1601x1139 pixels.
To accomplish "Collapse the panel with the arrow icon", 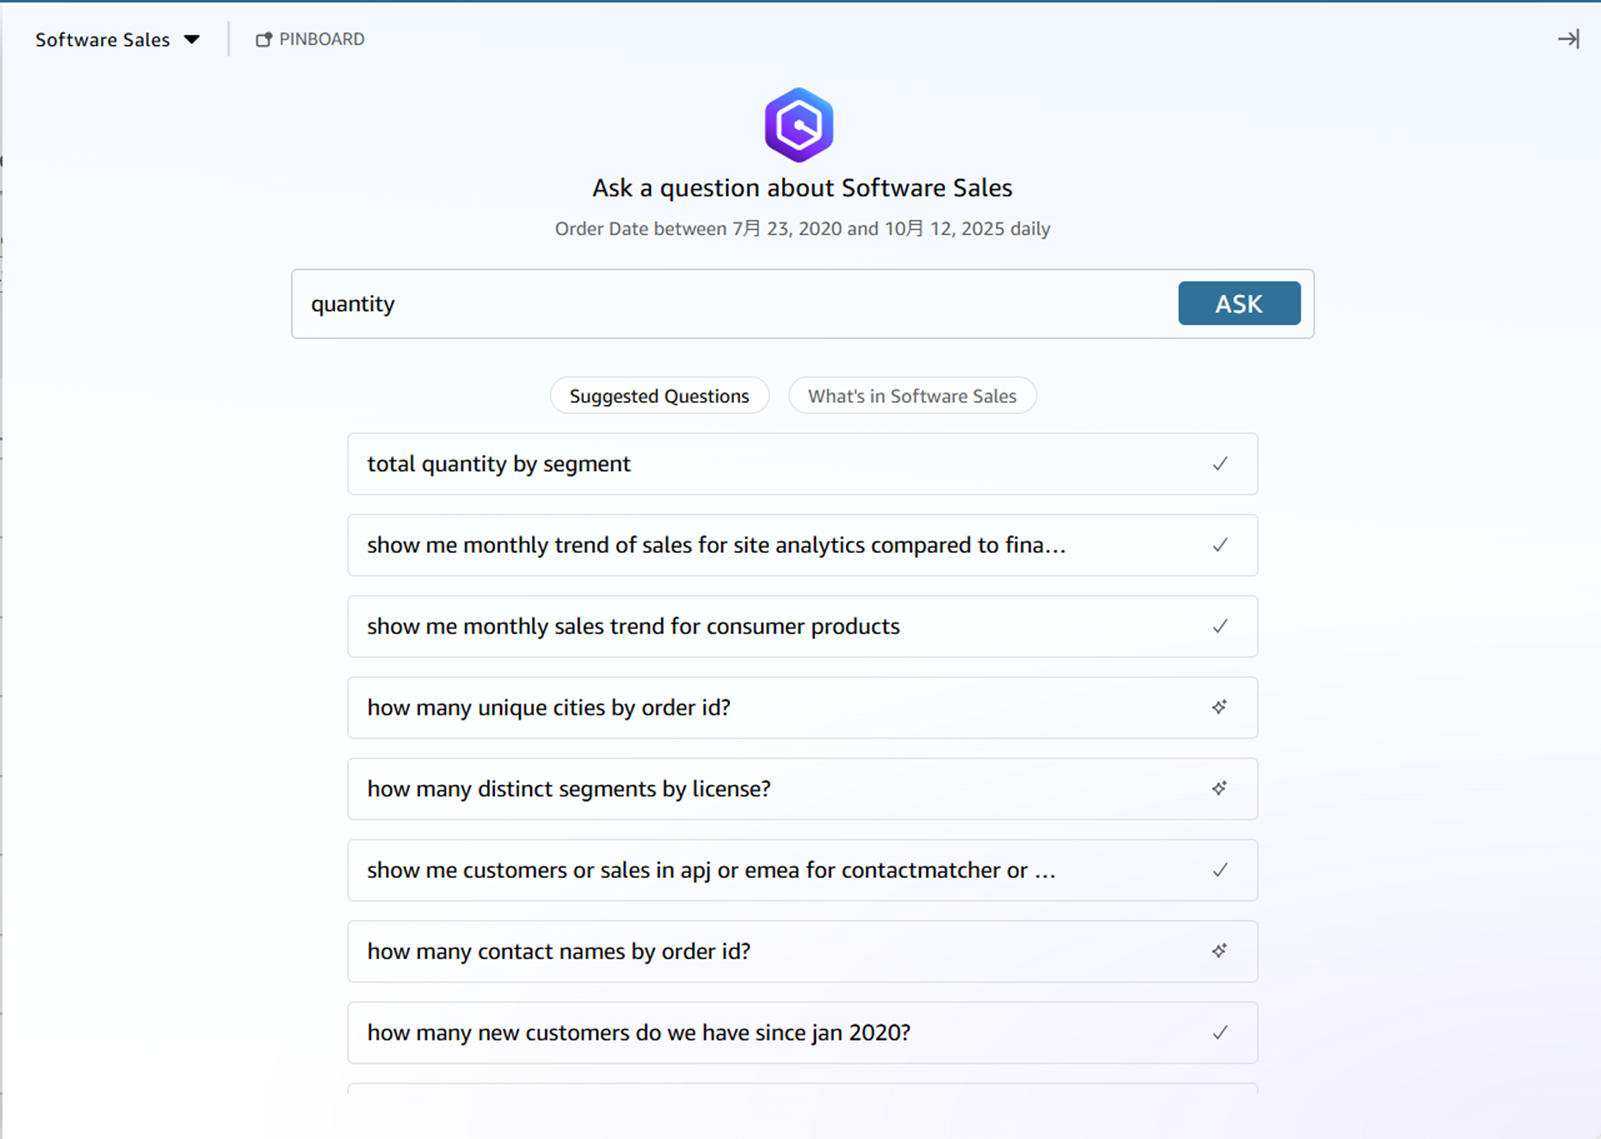I will [x=1568, y=39].
